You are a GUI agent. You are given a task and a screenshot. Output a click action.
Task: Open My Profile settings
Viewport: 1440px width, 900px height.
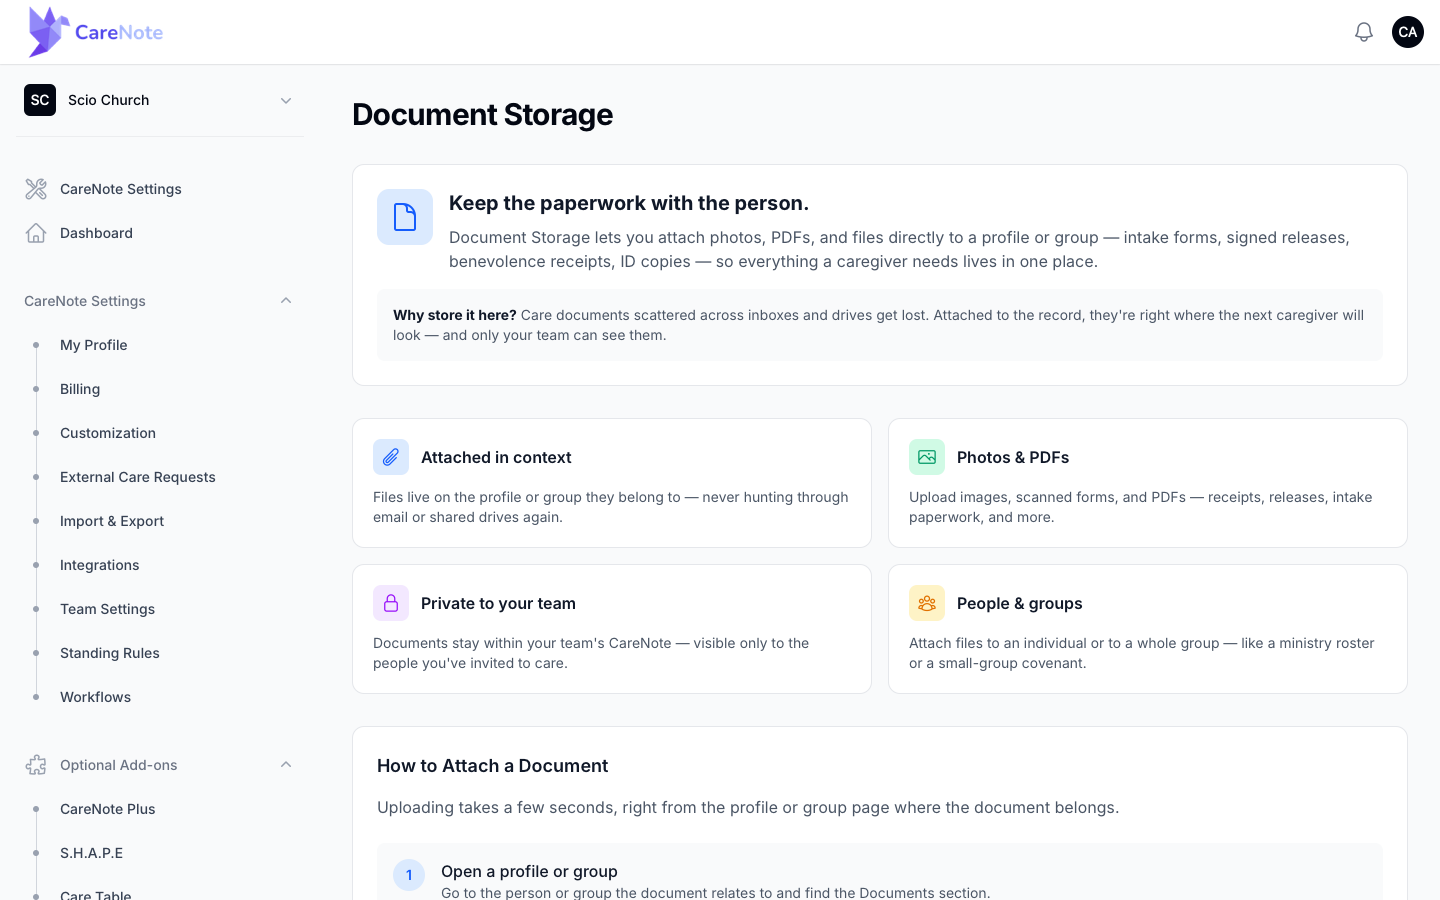pyautogui.click(x=94, y=345)
